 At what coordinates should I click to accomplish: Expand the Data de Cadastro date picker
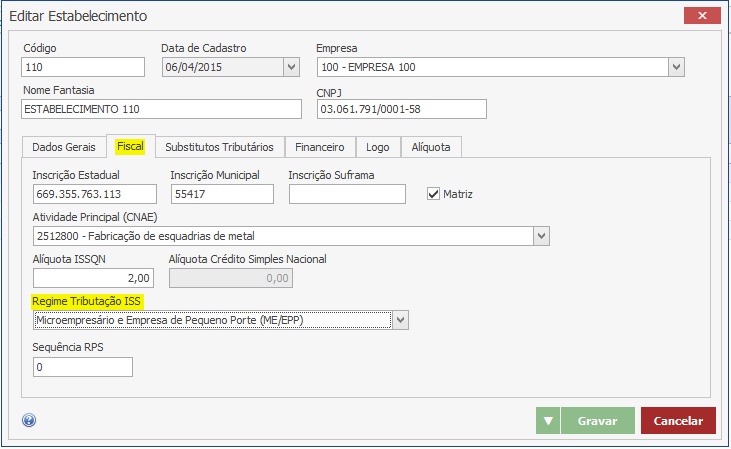pos(291,67)
